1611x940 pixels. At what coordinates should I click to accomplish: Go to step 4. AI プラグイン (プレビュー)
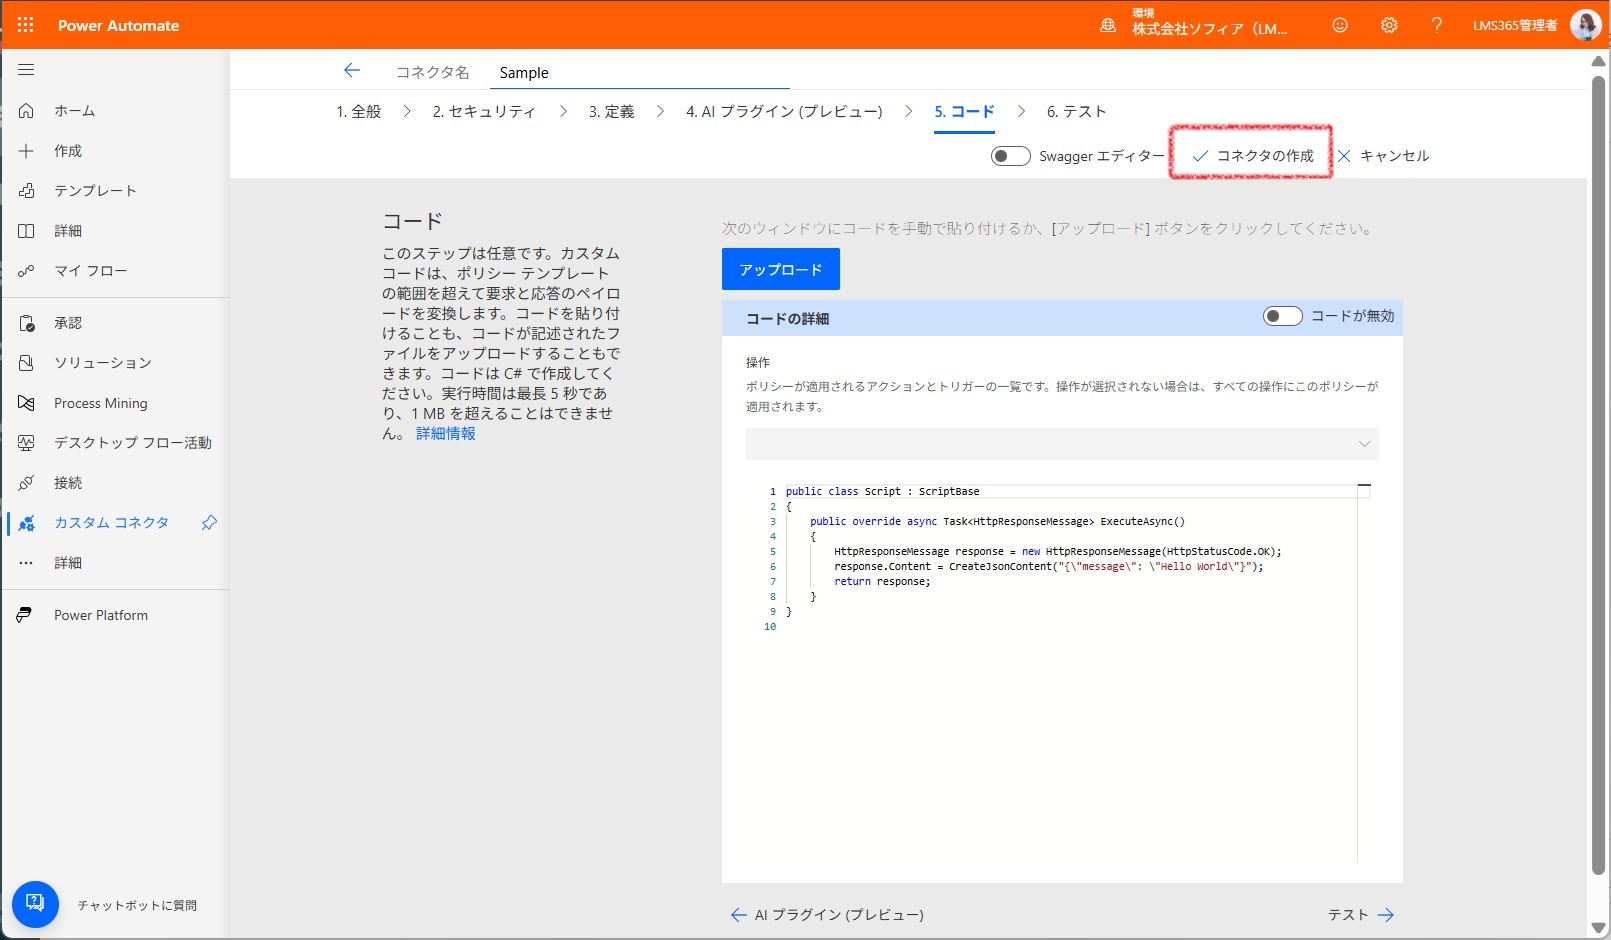coord(784,112)
